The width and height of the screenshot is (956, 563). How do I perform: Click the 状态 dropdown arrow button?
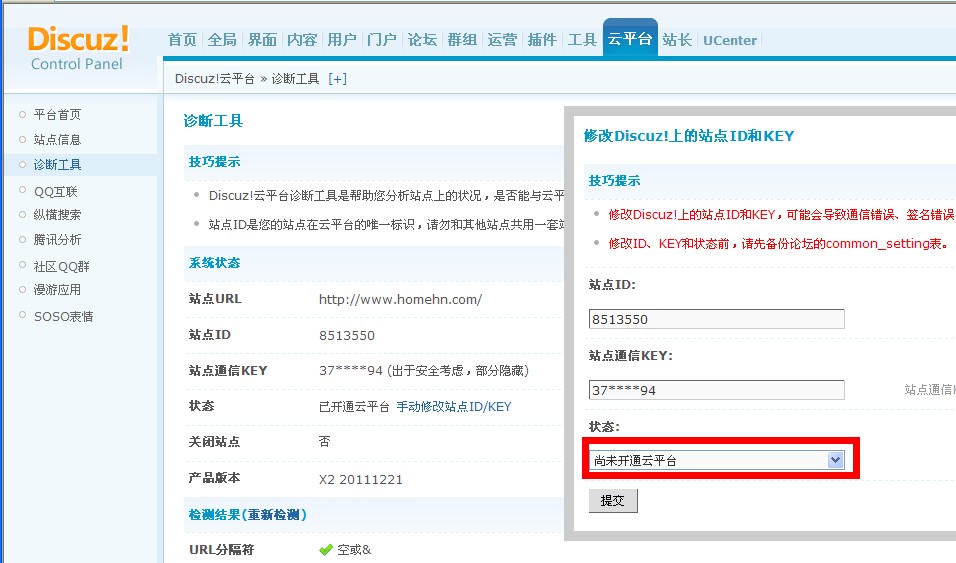coord(835,460)
